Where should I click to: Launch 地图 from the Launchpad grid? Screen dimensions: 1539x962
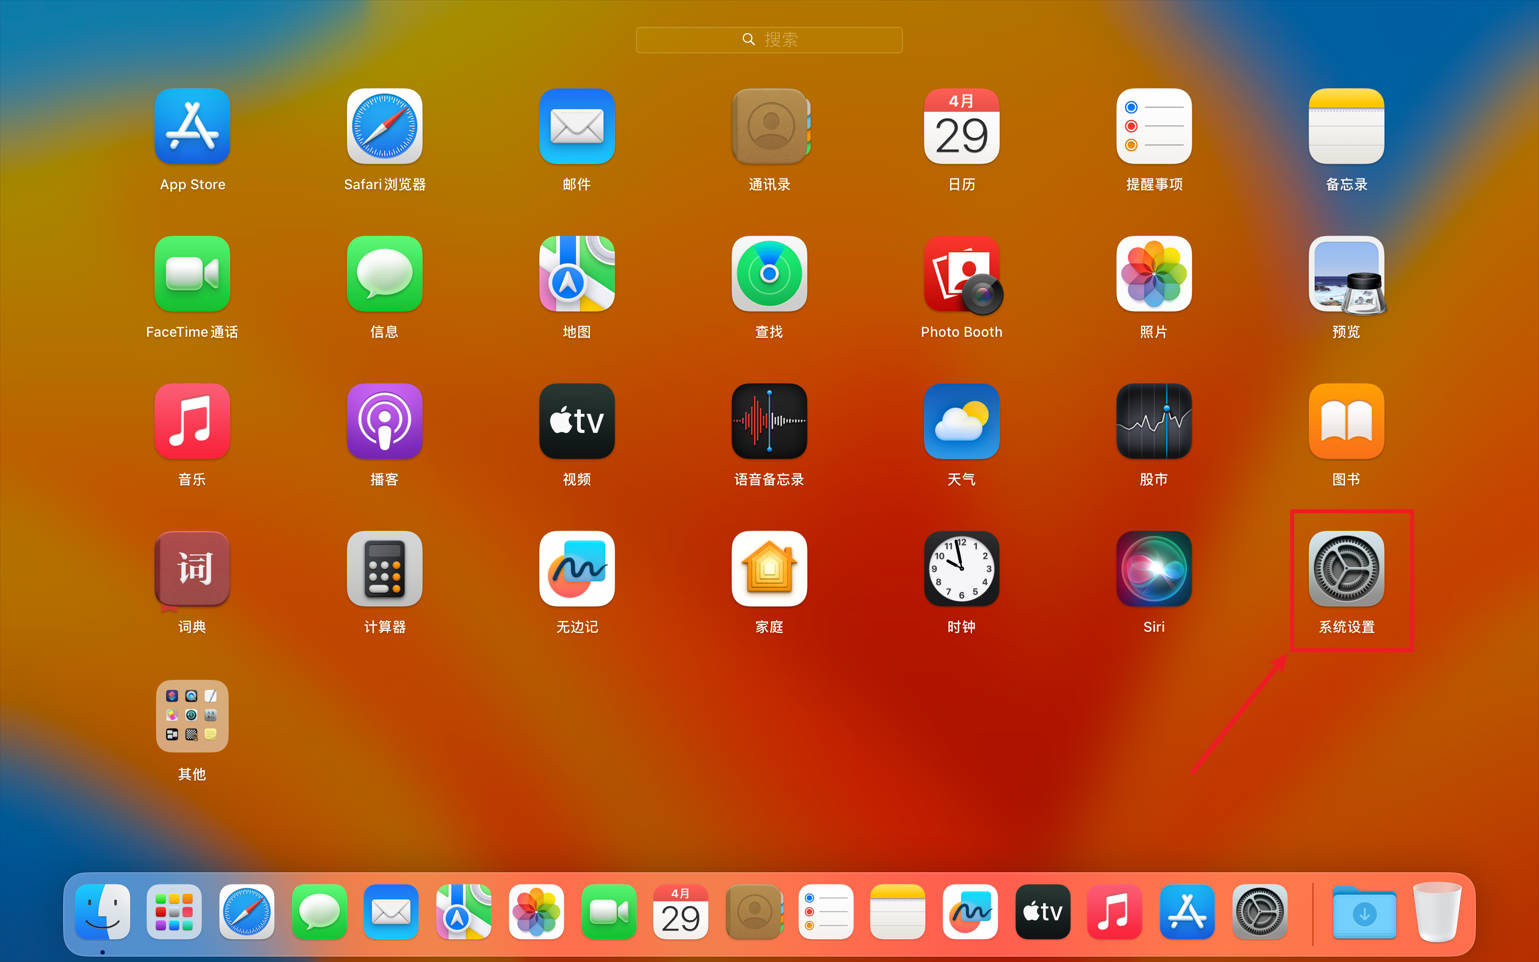coord(577,274)
